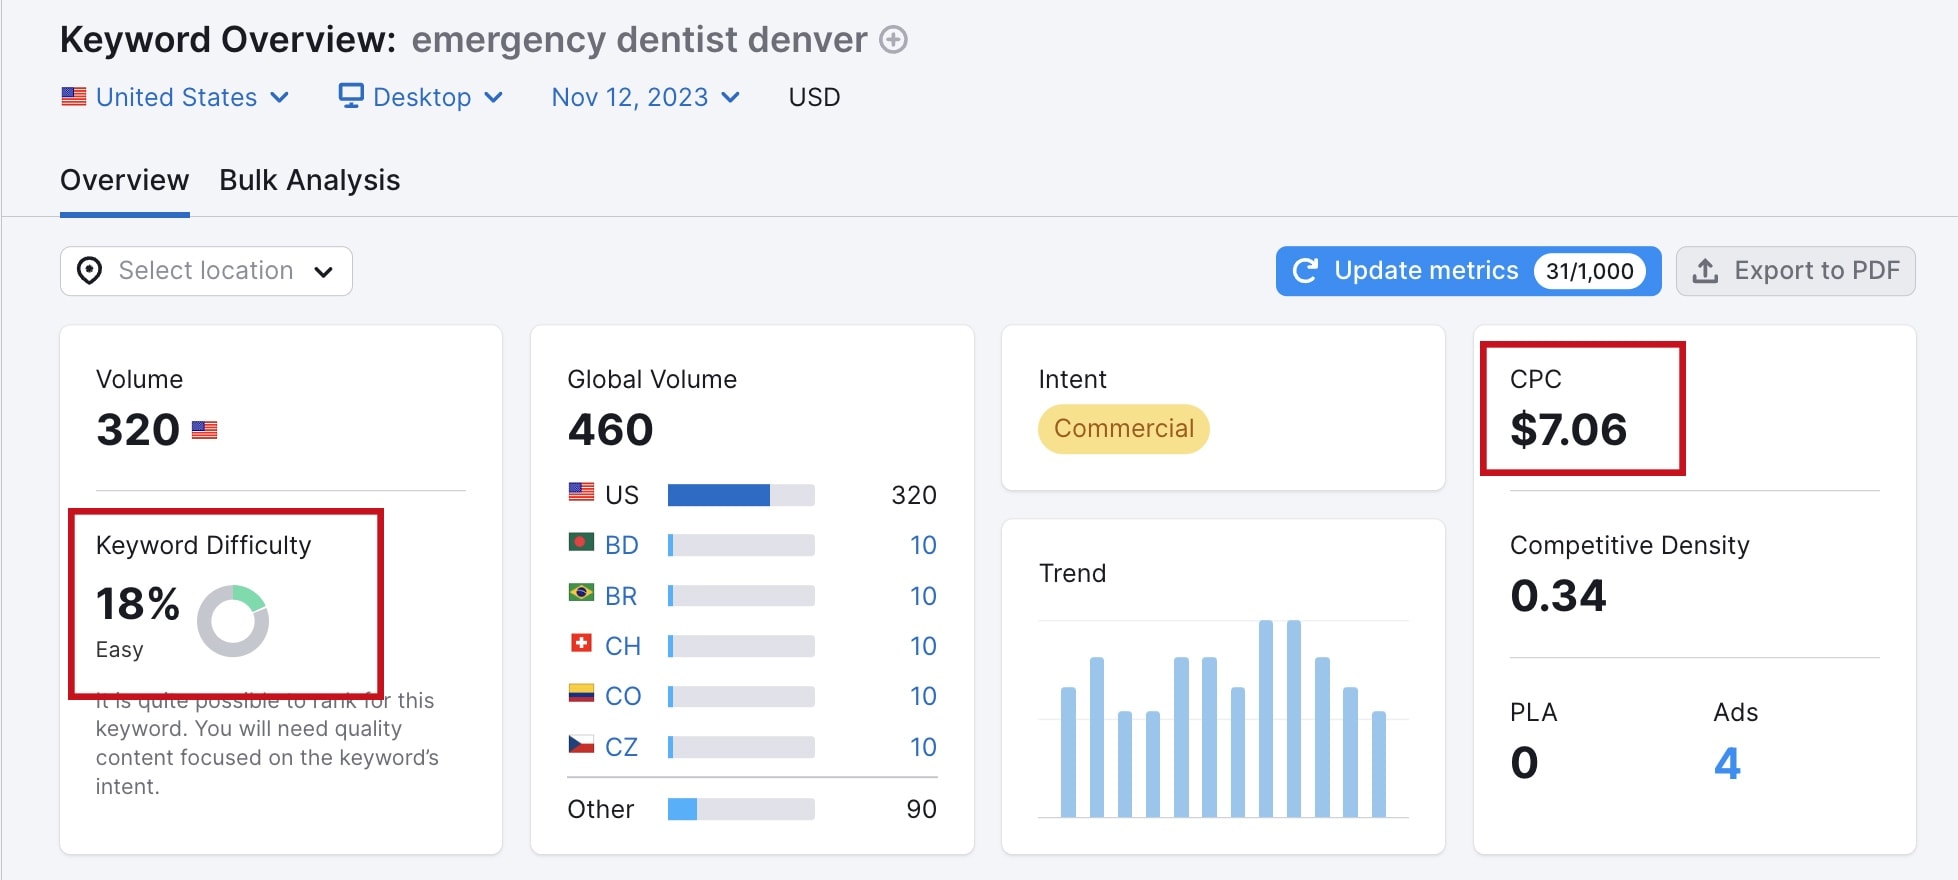Viewport: 1958px width, 880px height.
Task: Click the Commercial intent badge
Action: click(1123, 428)
